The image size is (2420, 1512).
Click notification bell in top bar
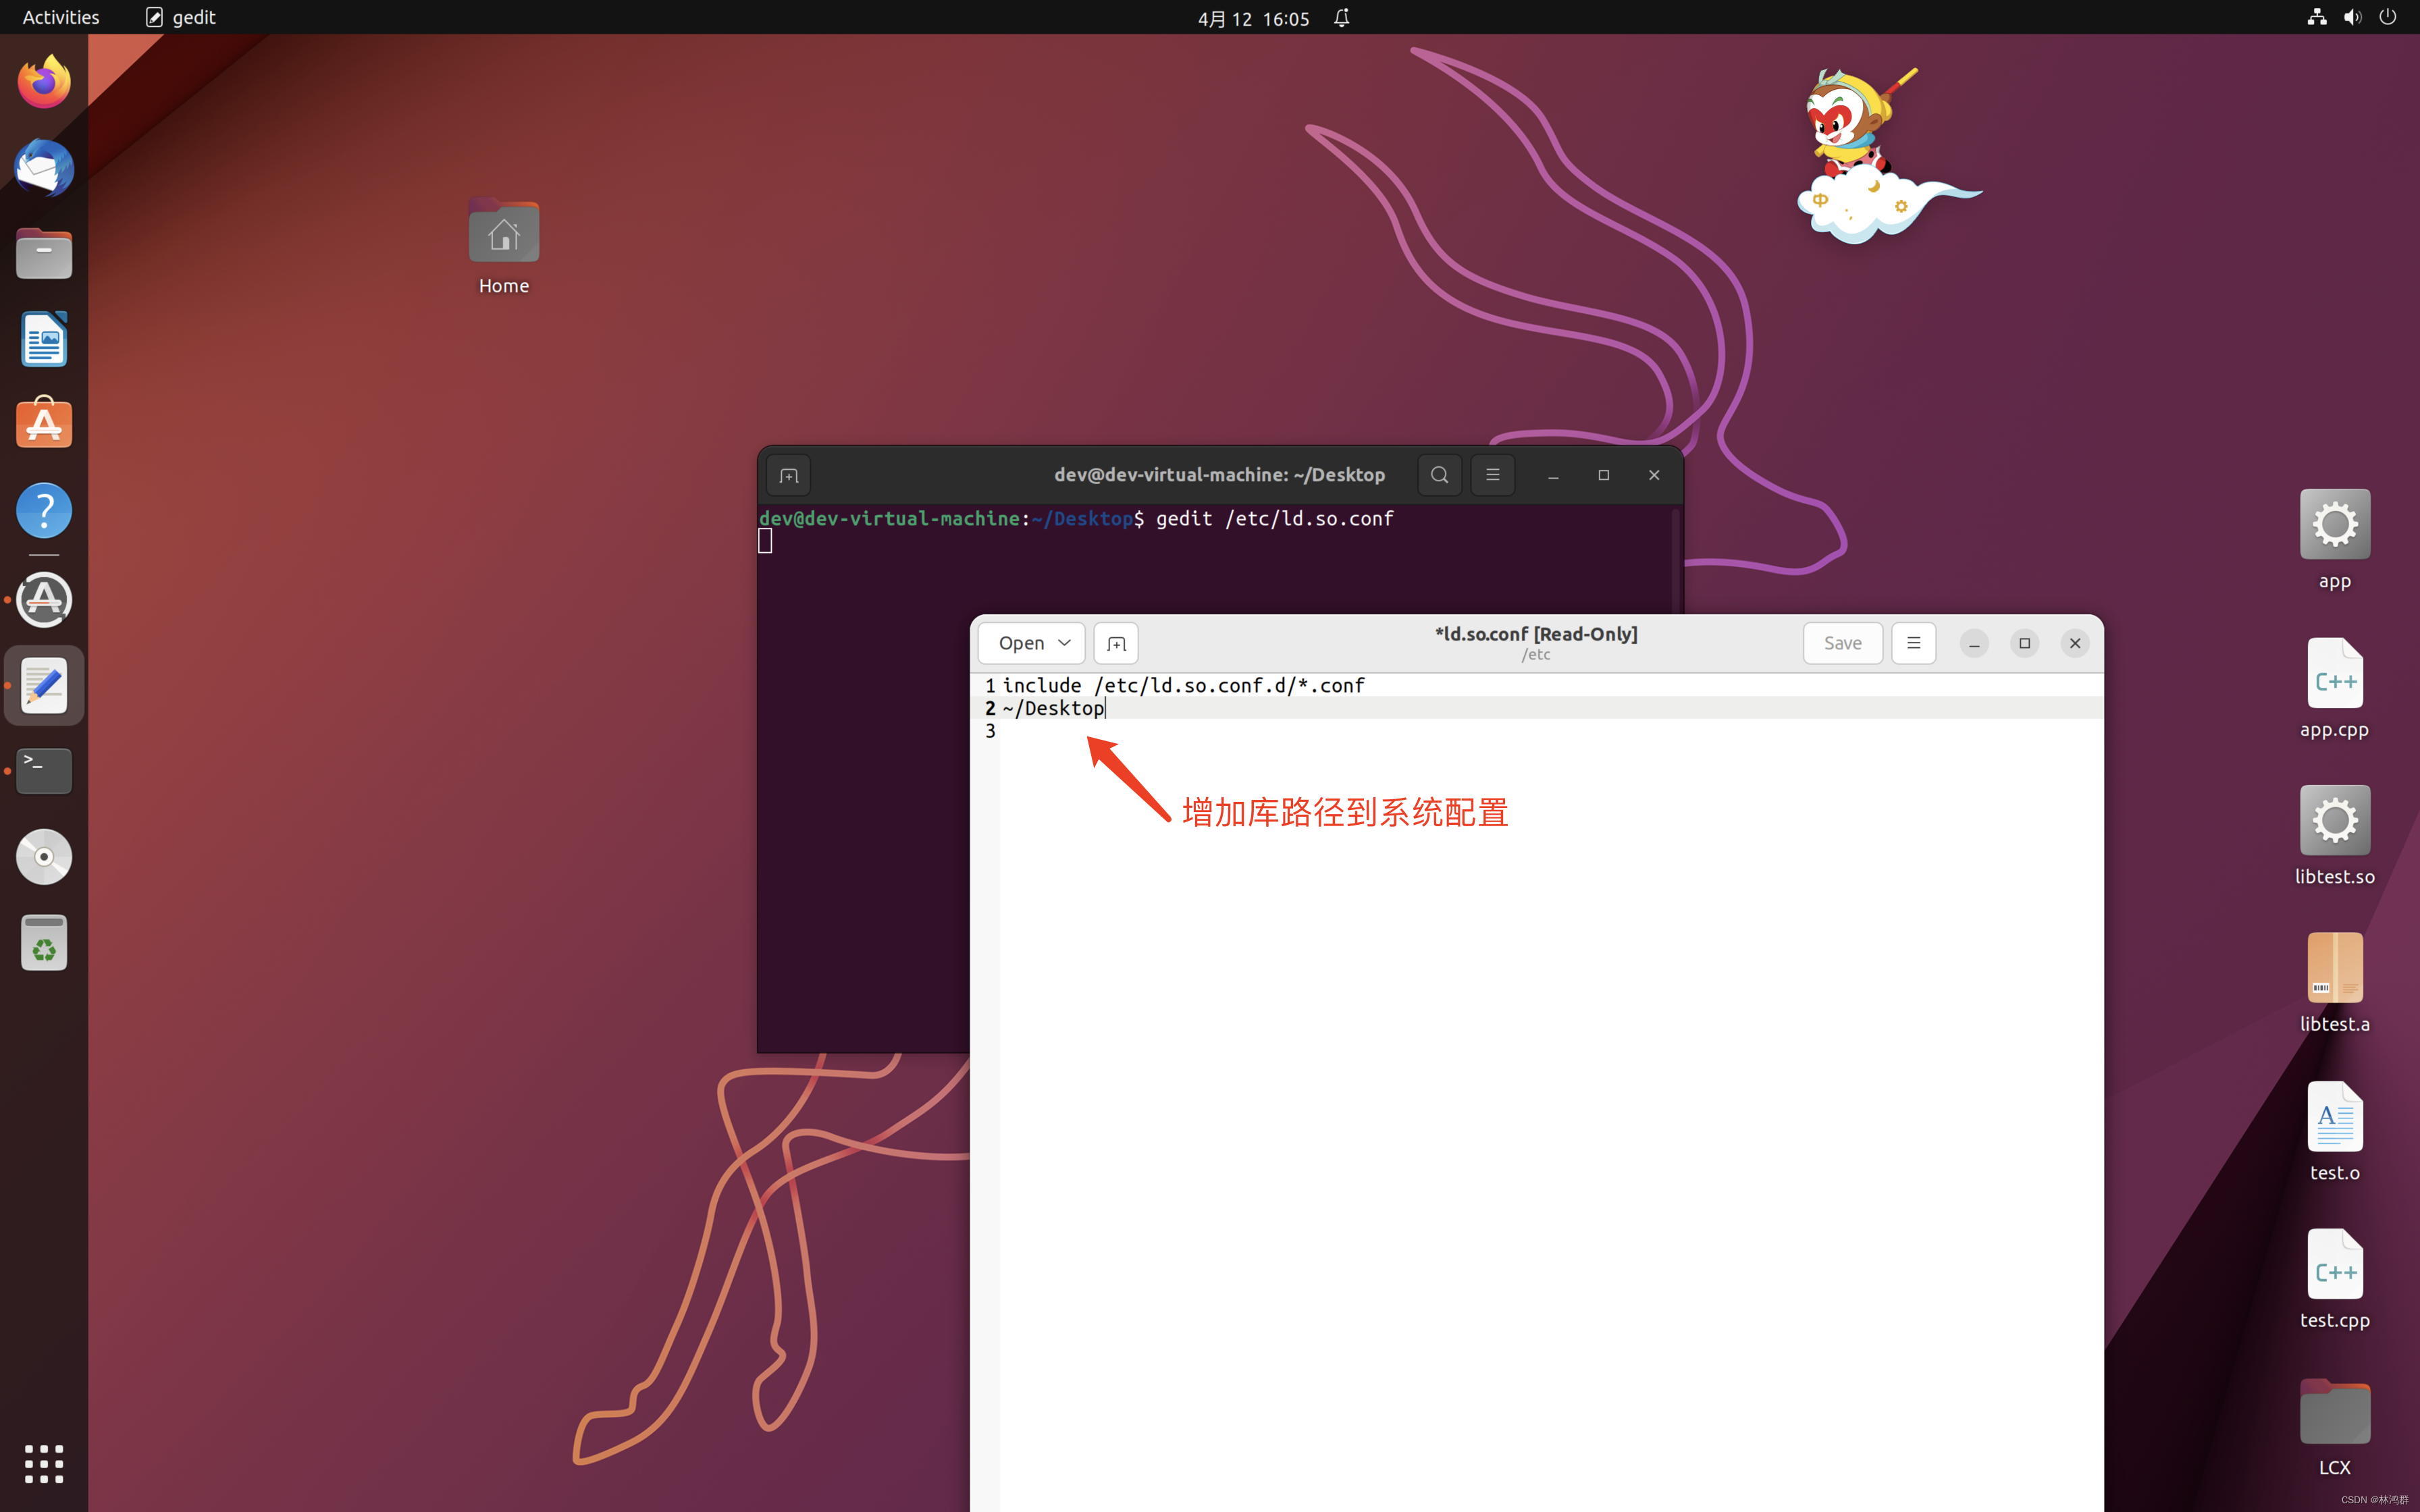(1342, 17)
